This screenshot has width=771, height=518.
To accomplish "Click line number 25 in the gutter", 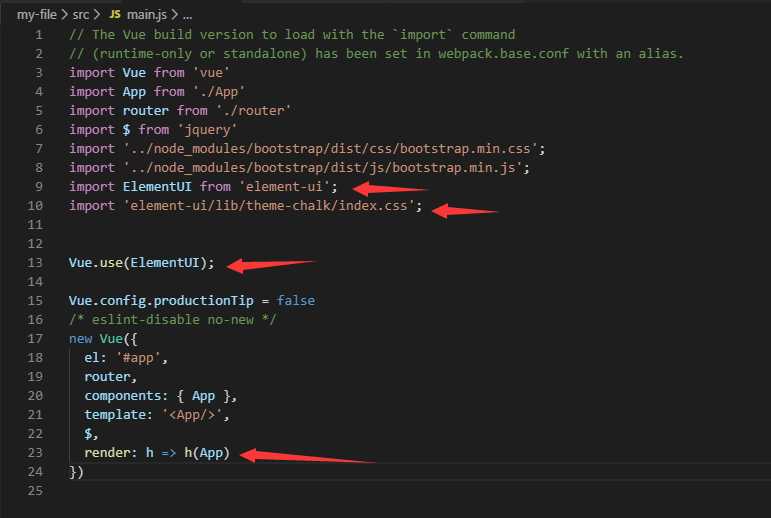I will click(x=35, y=490).
